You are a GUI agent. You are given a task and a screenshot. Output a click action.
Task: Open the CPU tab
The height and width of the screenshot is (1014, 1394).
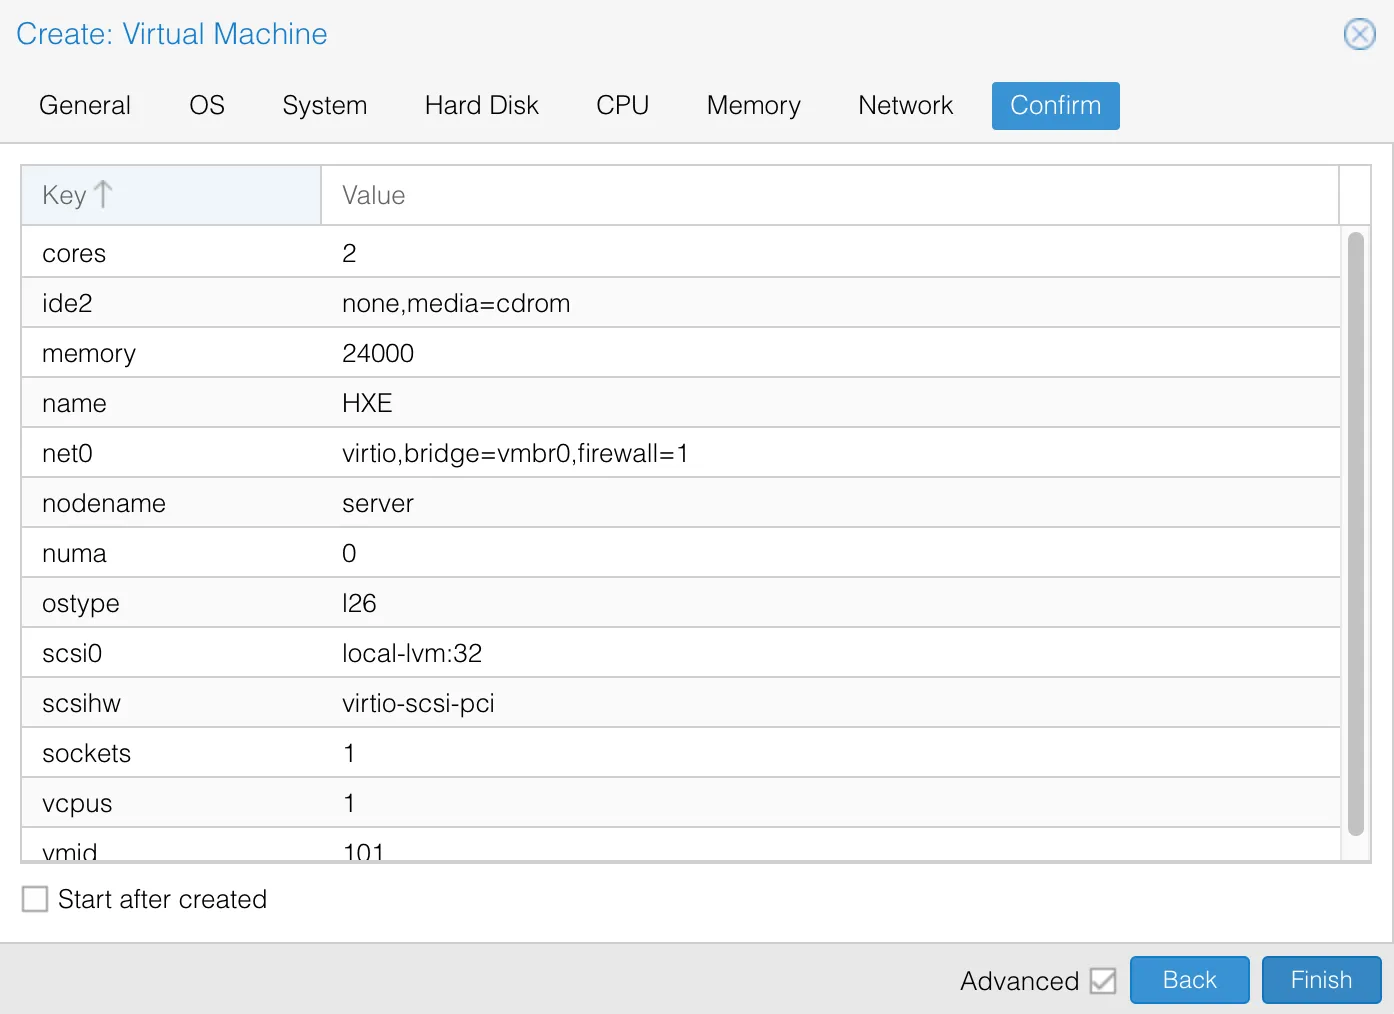tap(622, 106)
